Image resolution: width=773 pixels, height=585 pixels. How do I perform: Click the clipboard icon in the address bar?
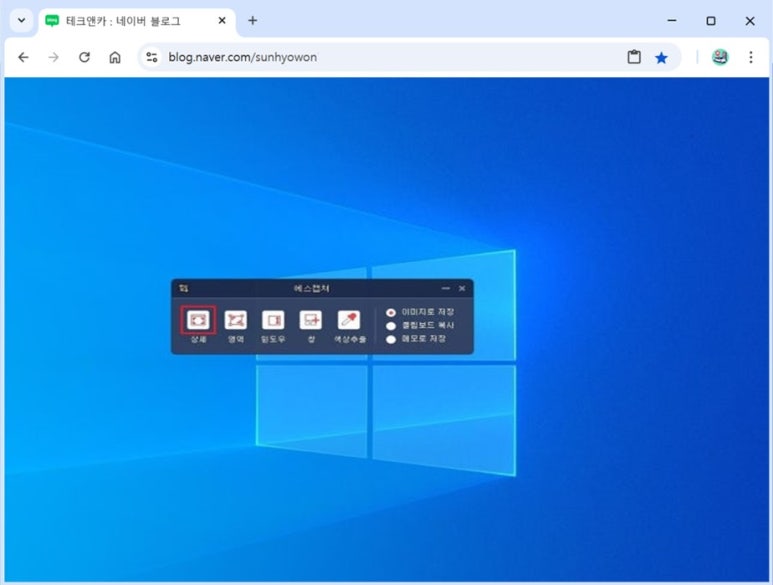[x=634, y=57]
